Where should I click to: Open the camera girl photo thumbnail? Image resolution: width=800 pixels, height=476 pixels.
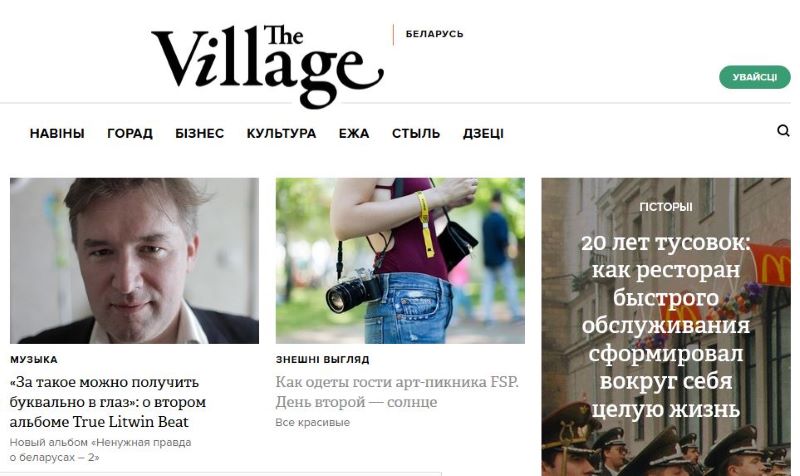point(400,260)
